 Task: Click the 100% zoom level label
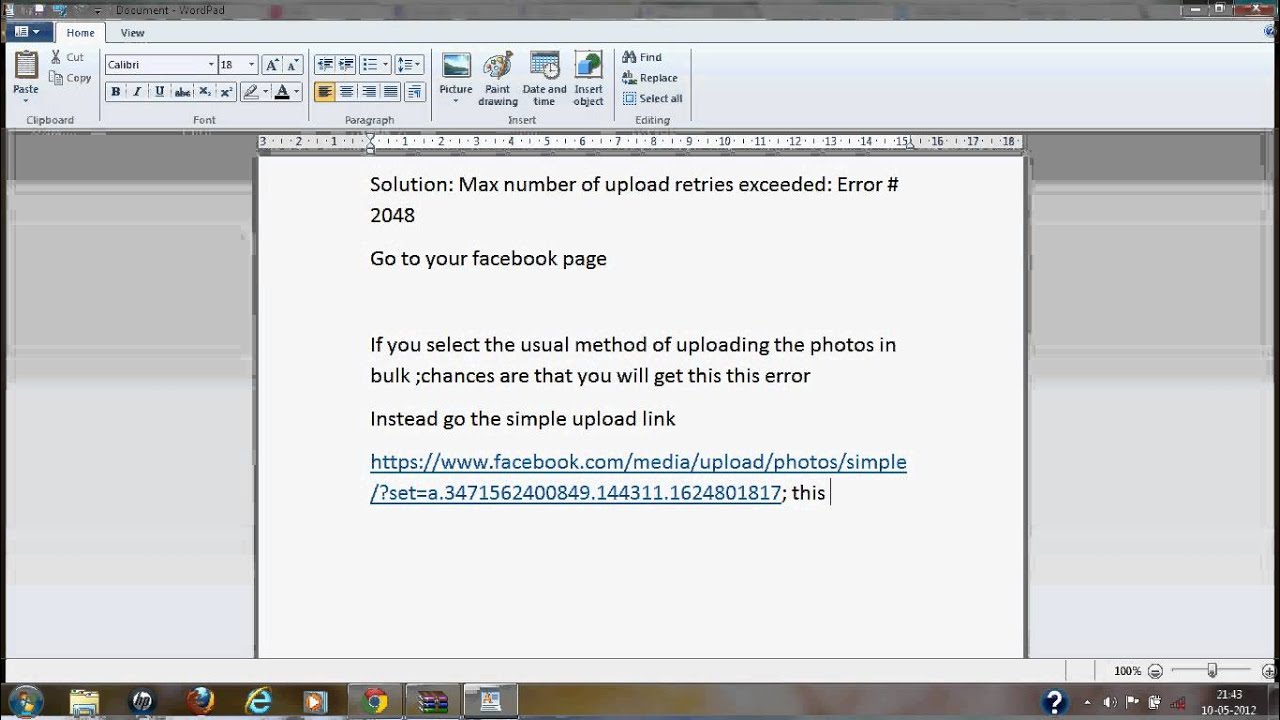(1127, 671)
